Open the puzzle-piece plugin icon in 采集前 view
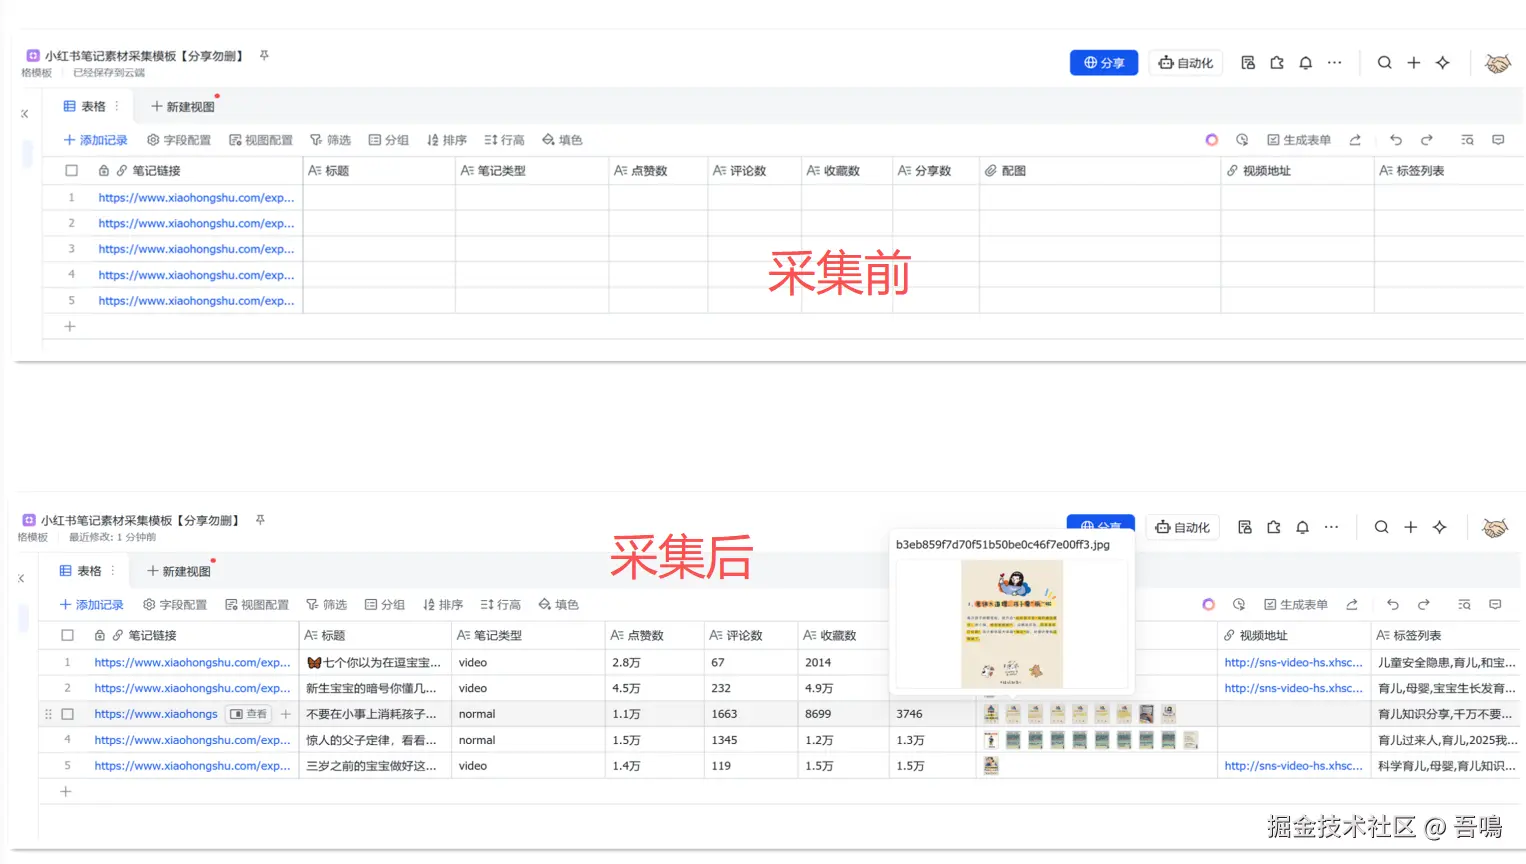1526x864 pixels. click(x=1277, y=63)
